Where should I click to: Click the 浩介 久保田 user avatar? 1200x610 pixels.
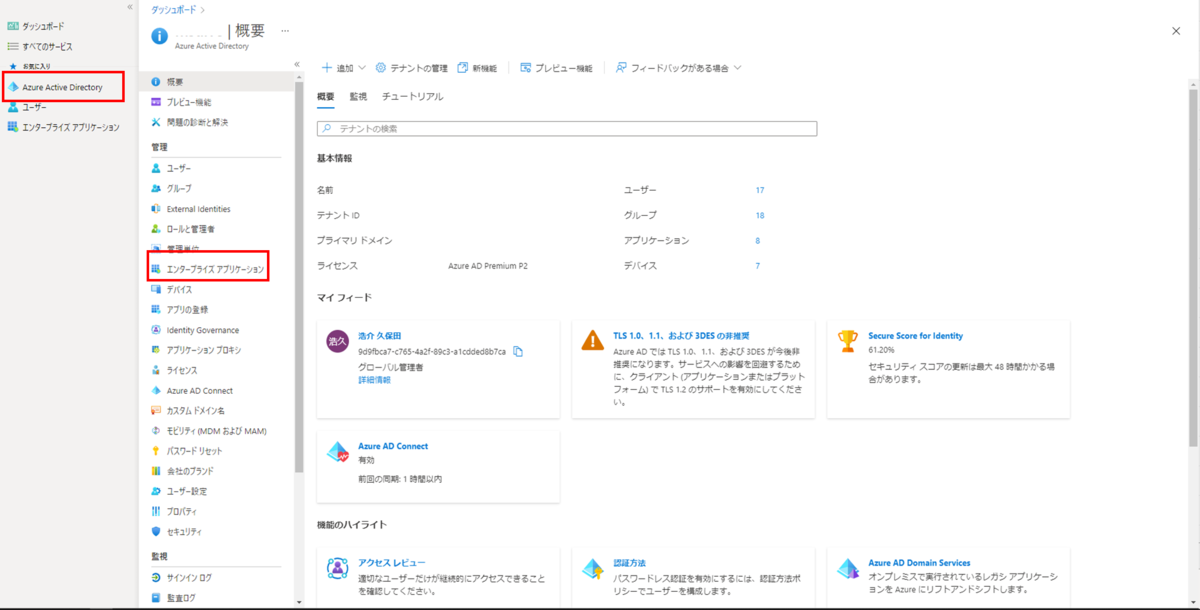coord(336,343)
